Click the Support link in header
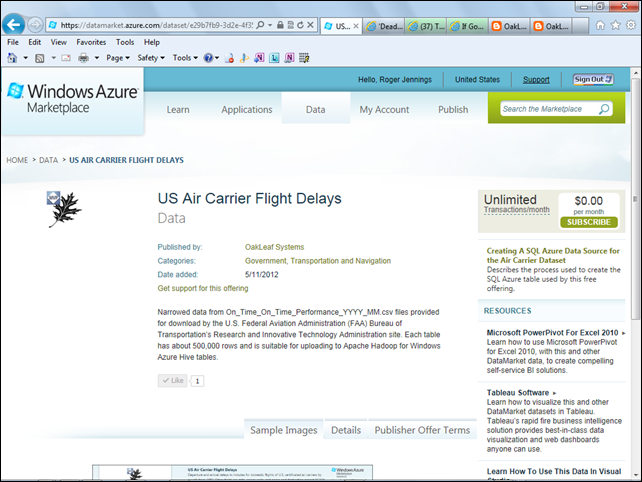 (536, 79)
